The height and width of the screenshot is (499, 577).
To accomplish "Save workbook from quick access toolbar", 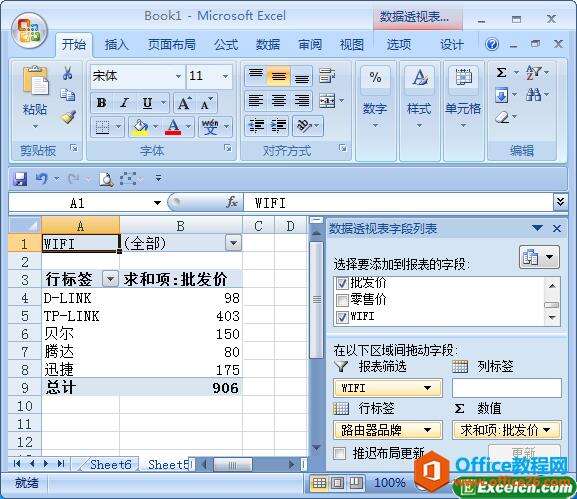I will 20,179.
